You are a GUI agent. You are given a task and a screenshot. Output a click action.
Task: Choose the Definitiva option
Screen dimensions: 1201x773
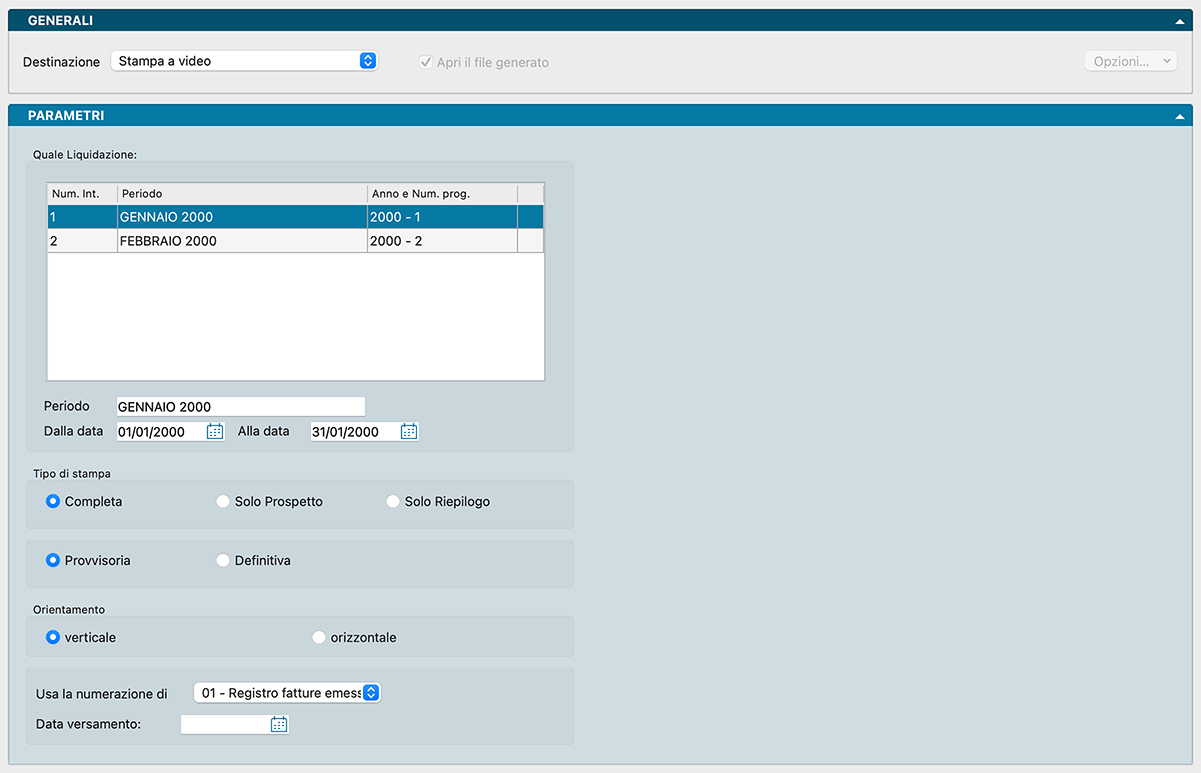pyautogui.click(x=223, y=561)
